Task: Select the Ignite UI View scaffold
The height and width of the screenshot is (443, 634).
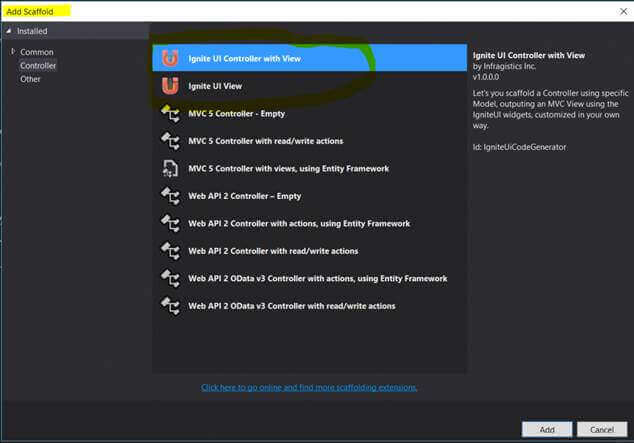Action: point(310,86)
